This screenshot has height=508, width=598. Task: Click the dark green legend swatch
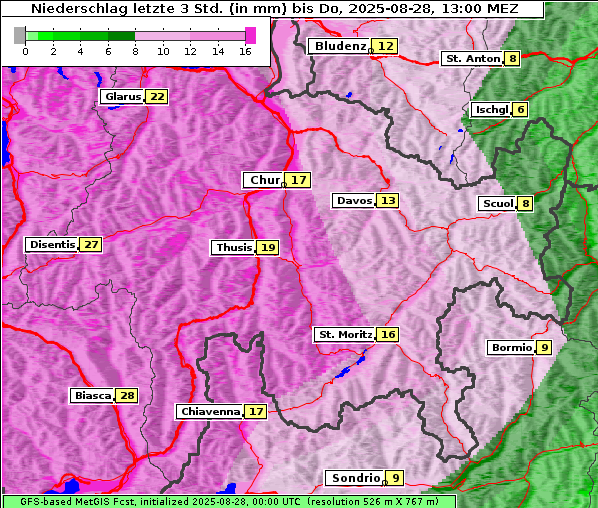121,36
